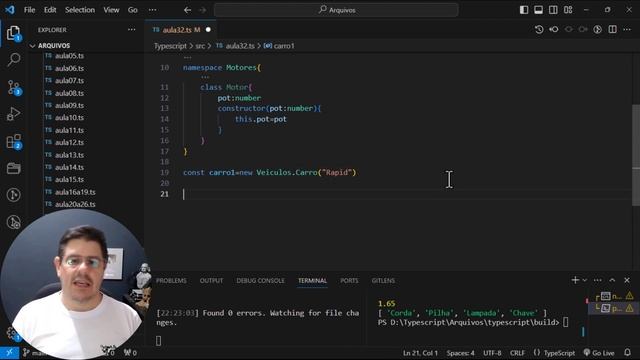The width and height of the screenshot is (640, 360).
Task: Click the unsaved dot on aula32.ts tab
Action: 208,30
